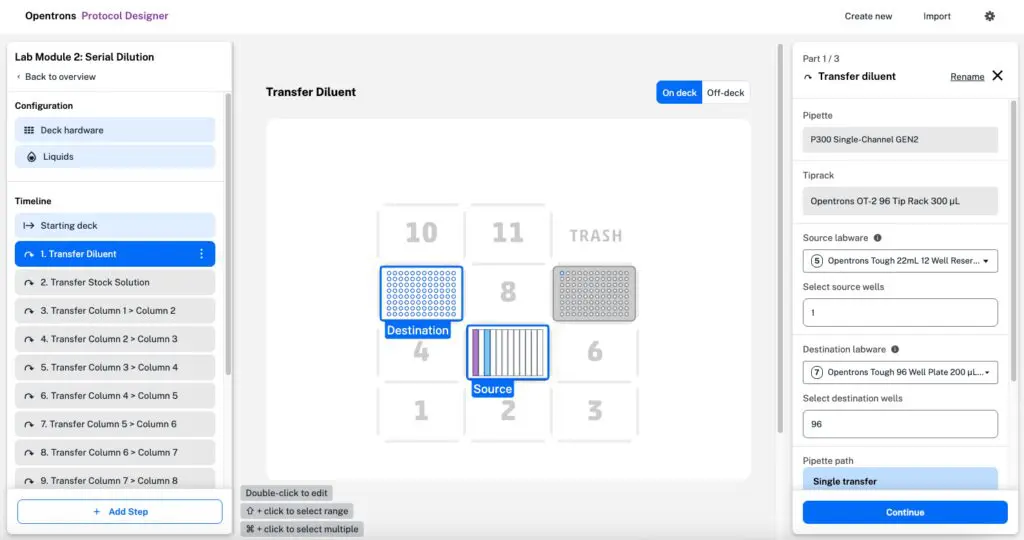
Task: Open settings gear icon in header
Action: tap(989, 16)
